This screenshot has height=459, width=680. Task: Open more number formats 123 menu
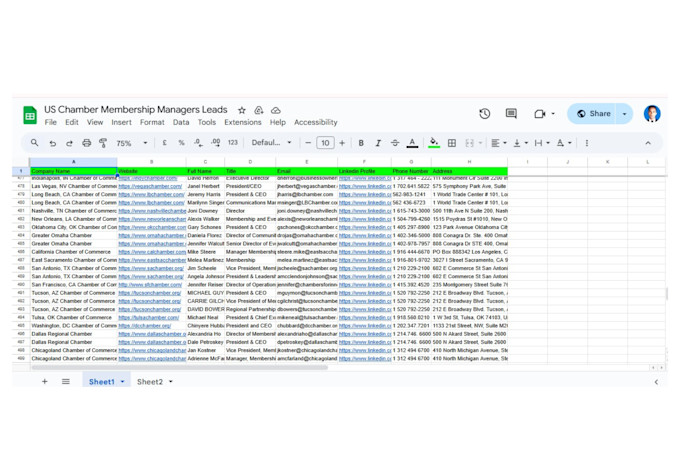(x=233, y=142)
